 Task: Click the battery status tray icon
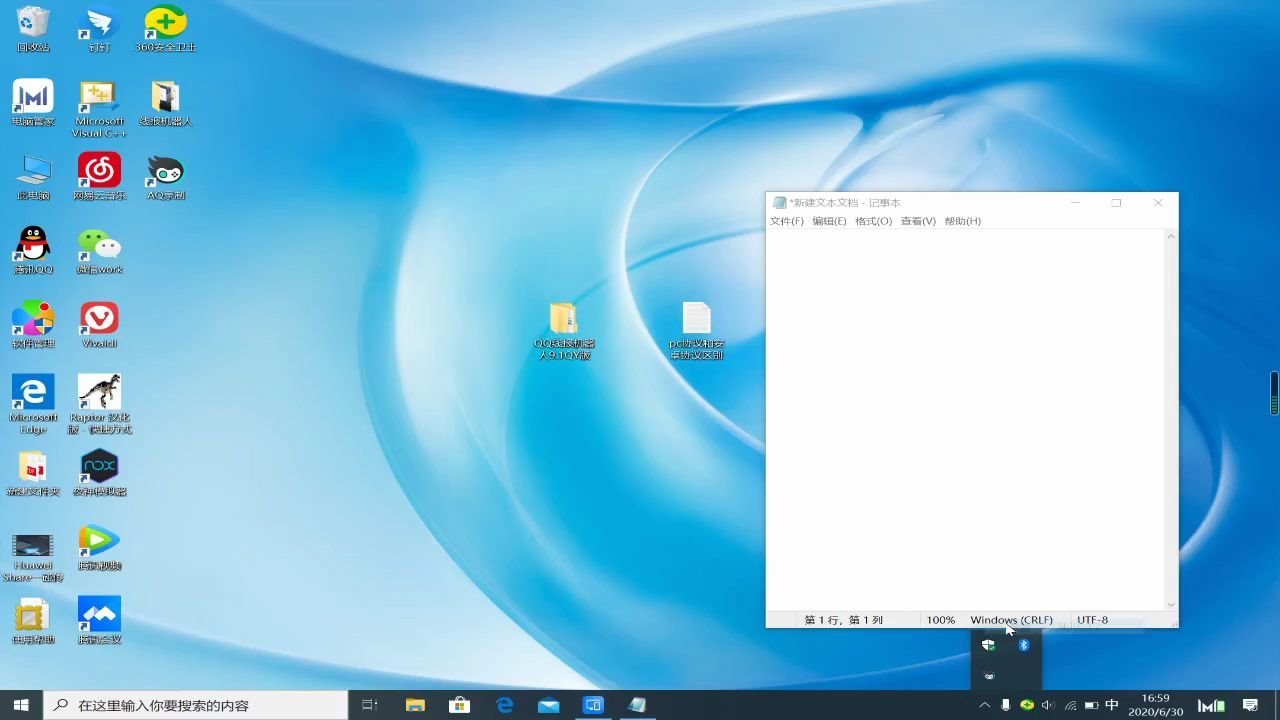coord(1091,705)
